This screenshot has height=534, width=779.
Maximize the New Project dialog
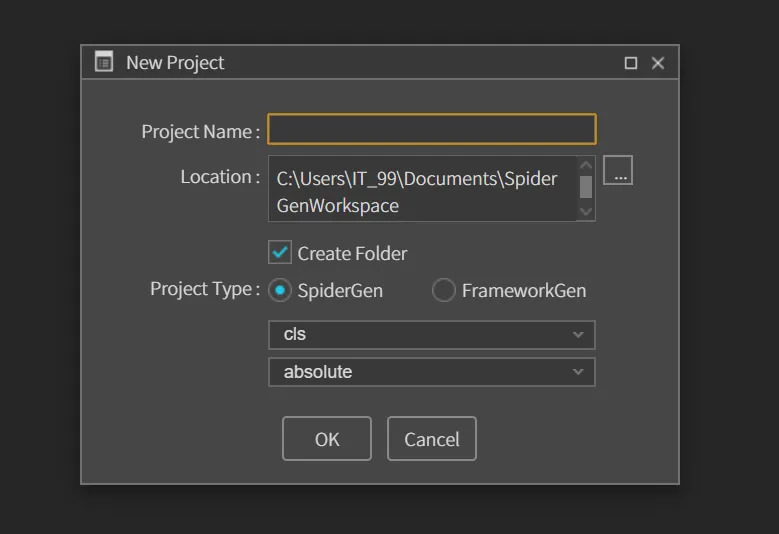[x=630, y=63]
